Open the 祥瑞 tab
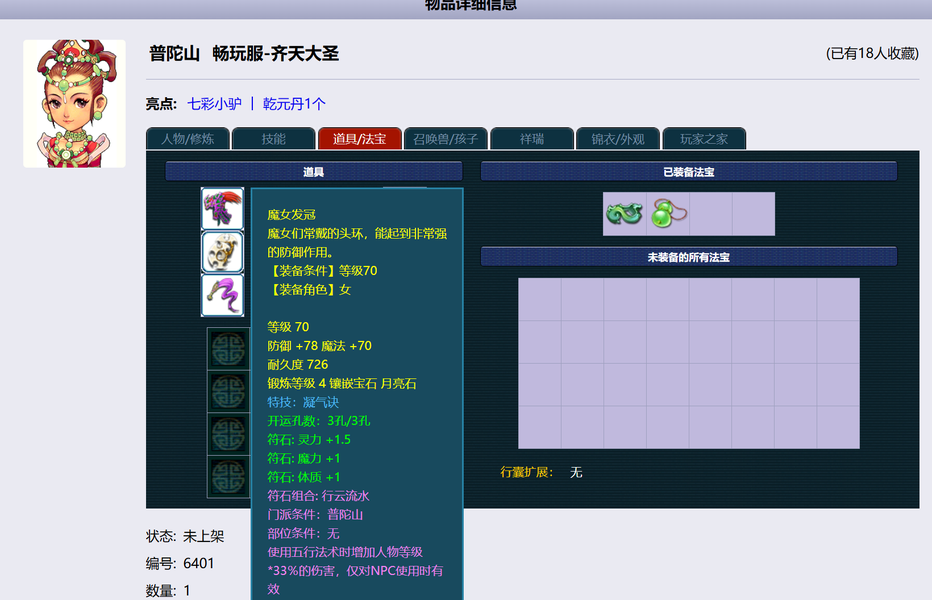This screenshot has width=932, height=600. (532, 139)
